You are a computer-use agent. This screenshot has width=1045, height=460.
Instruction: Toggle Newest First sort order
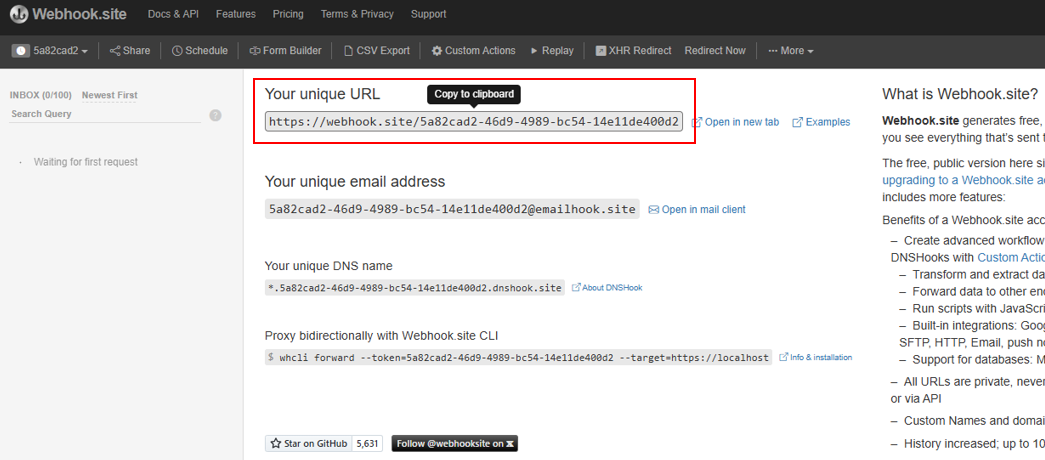click(110, 95)
